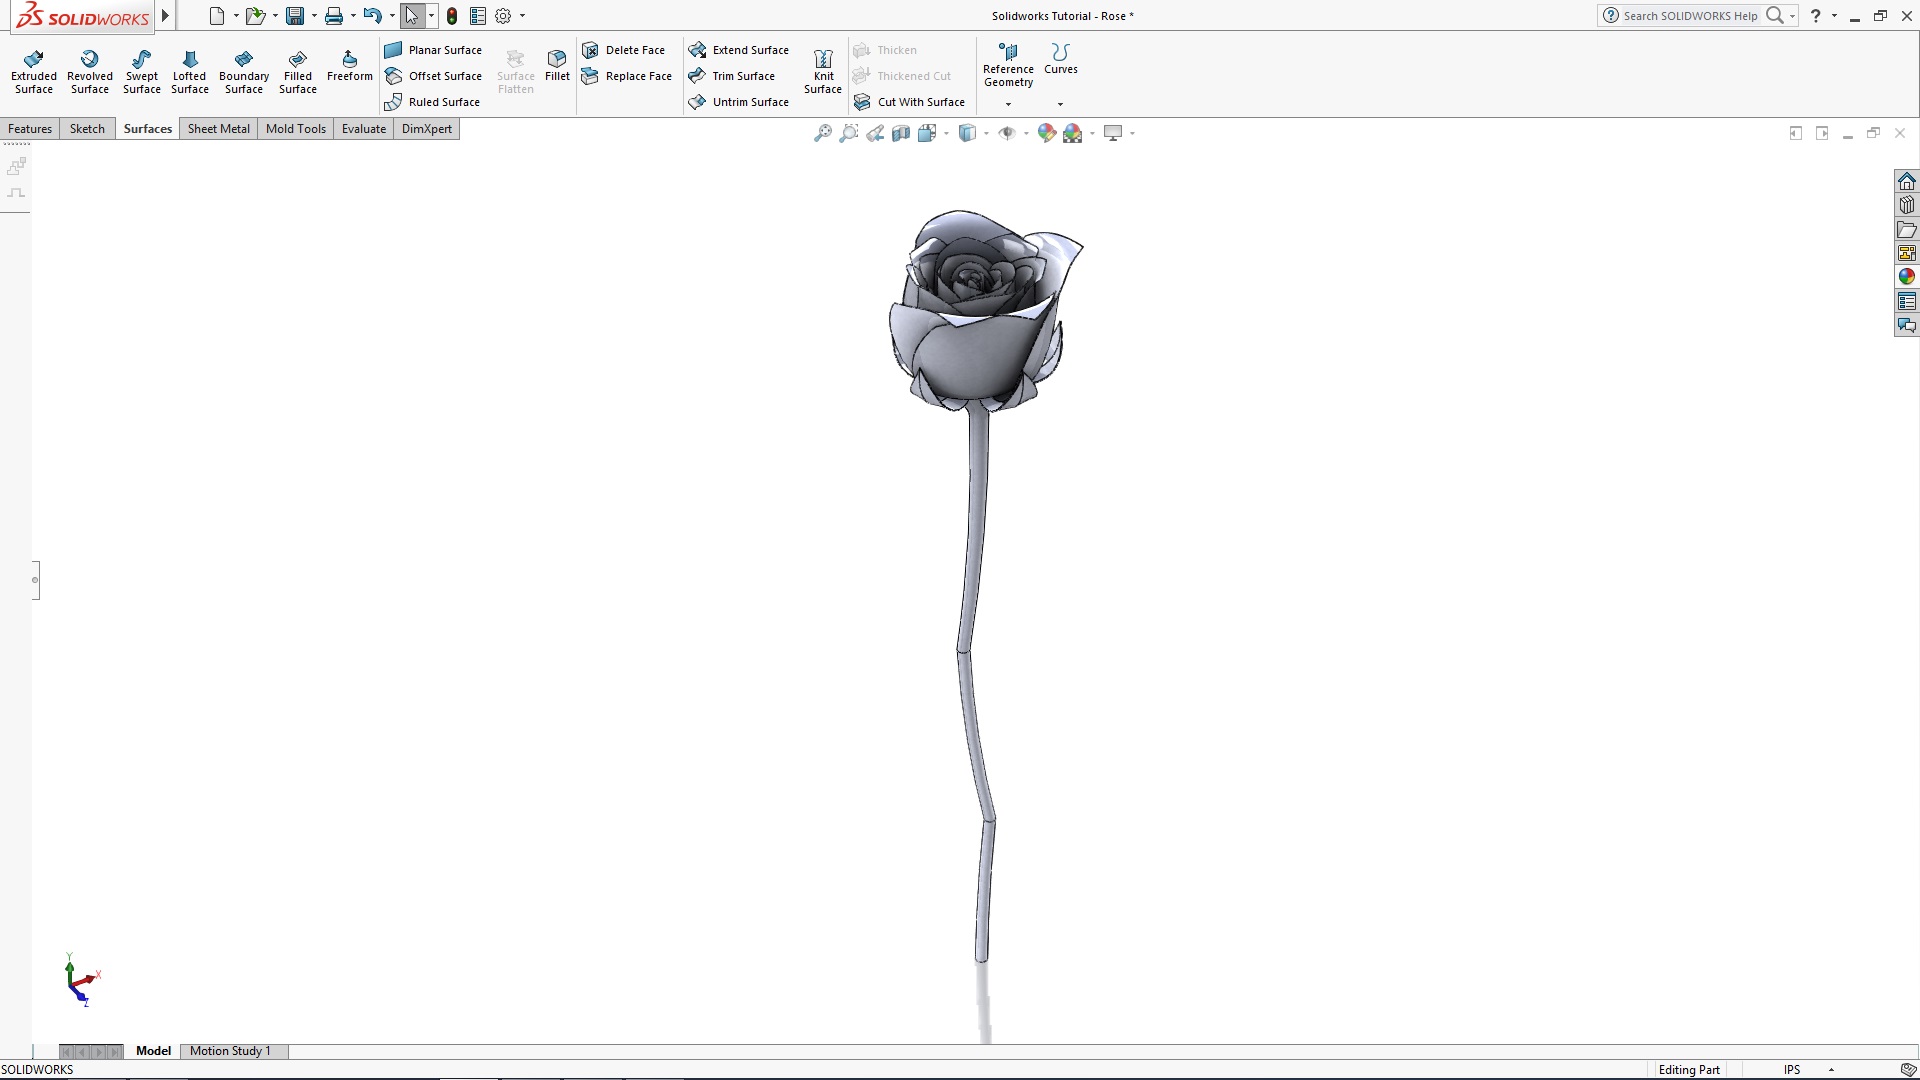Click in the Search SOLIDWORKS Help field
The image size is (1920, 1080).
(x=1690, y=15)
